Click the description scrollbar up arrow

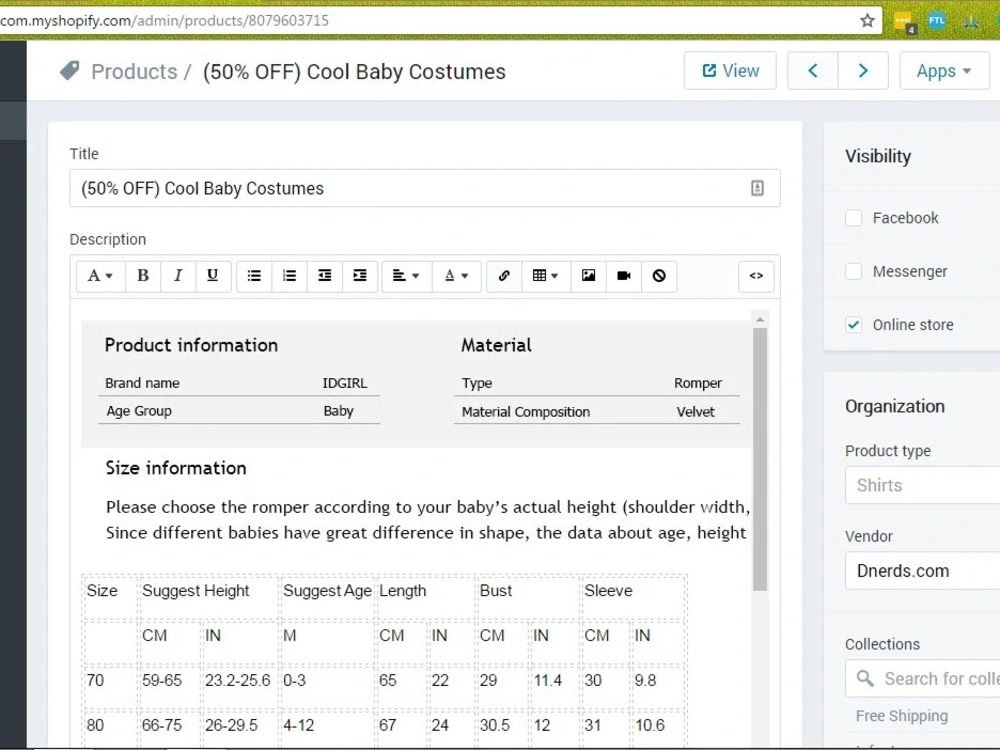click(x=760, y=319)
